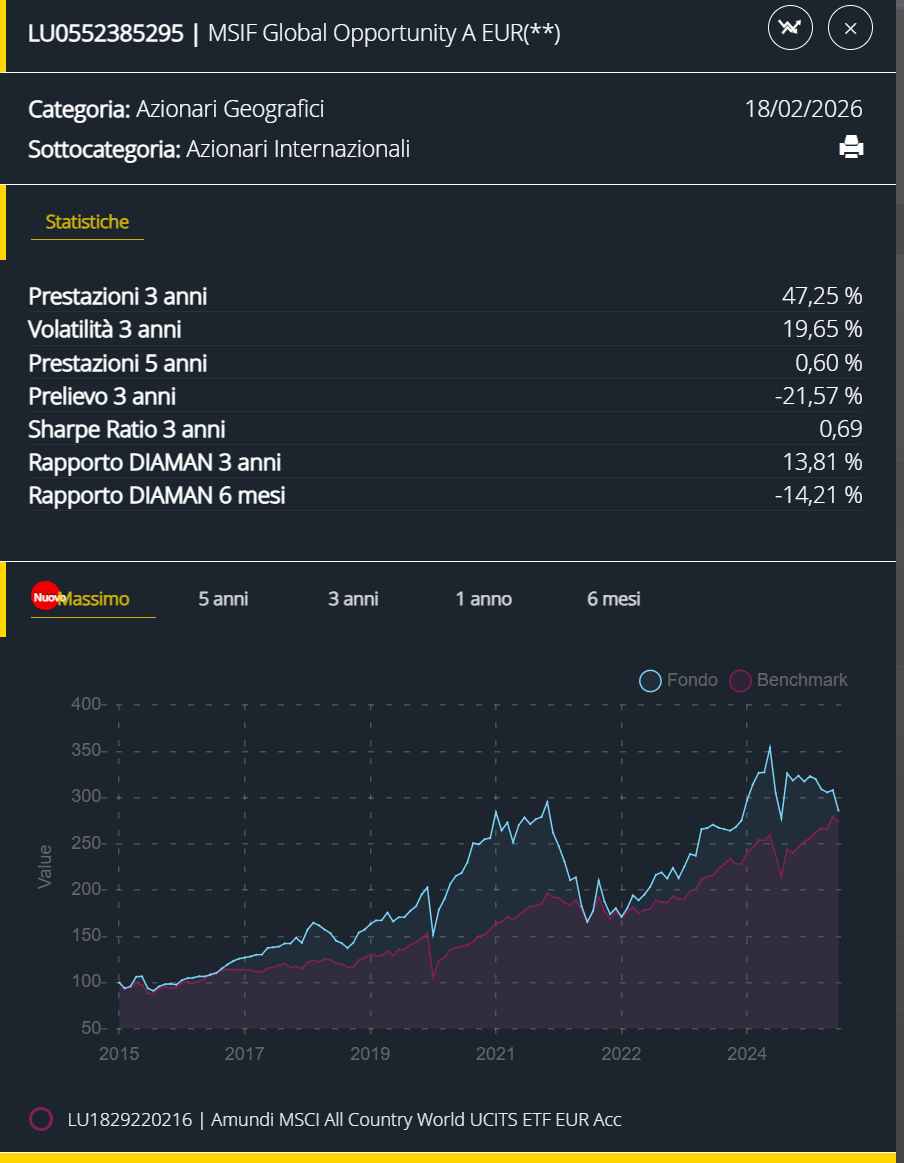Screen dimensions: 904x1163
Task: Click the Rapporto DIAMAN 6 mesi row
Action: [x=445, y=495]
